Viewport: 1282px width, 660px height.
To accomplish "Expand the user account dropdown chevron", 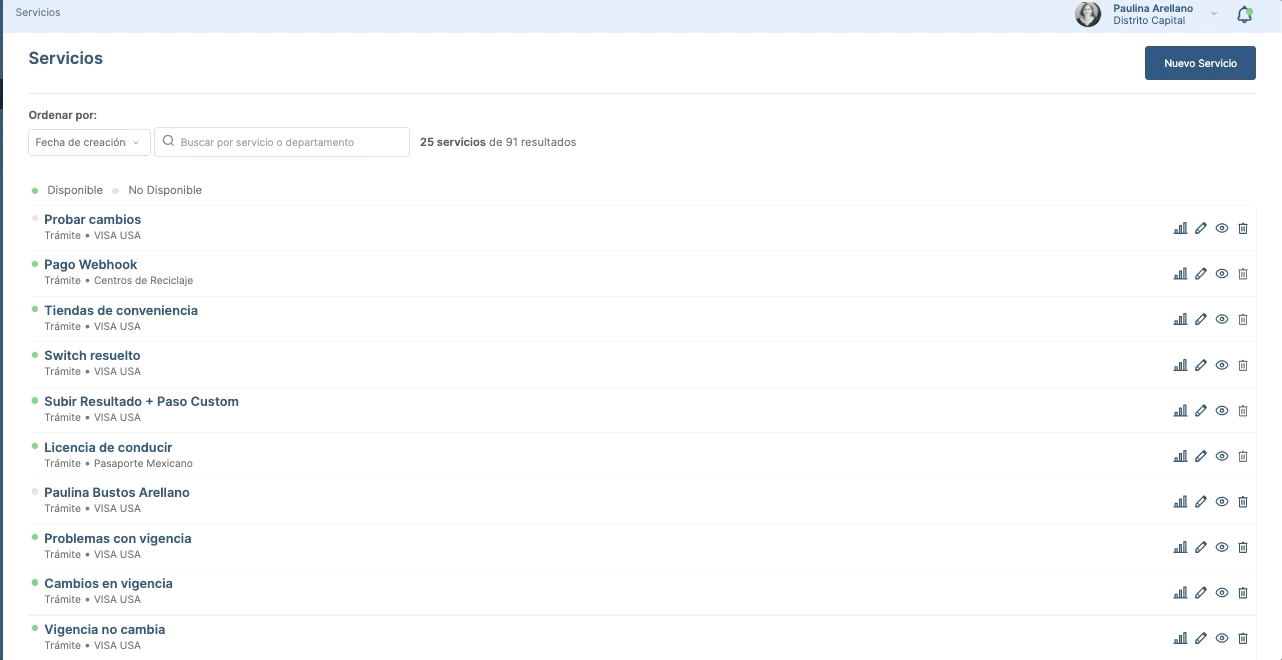I will coord(1214,14).
